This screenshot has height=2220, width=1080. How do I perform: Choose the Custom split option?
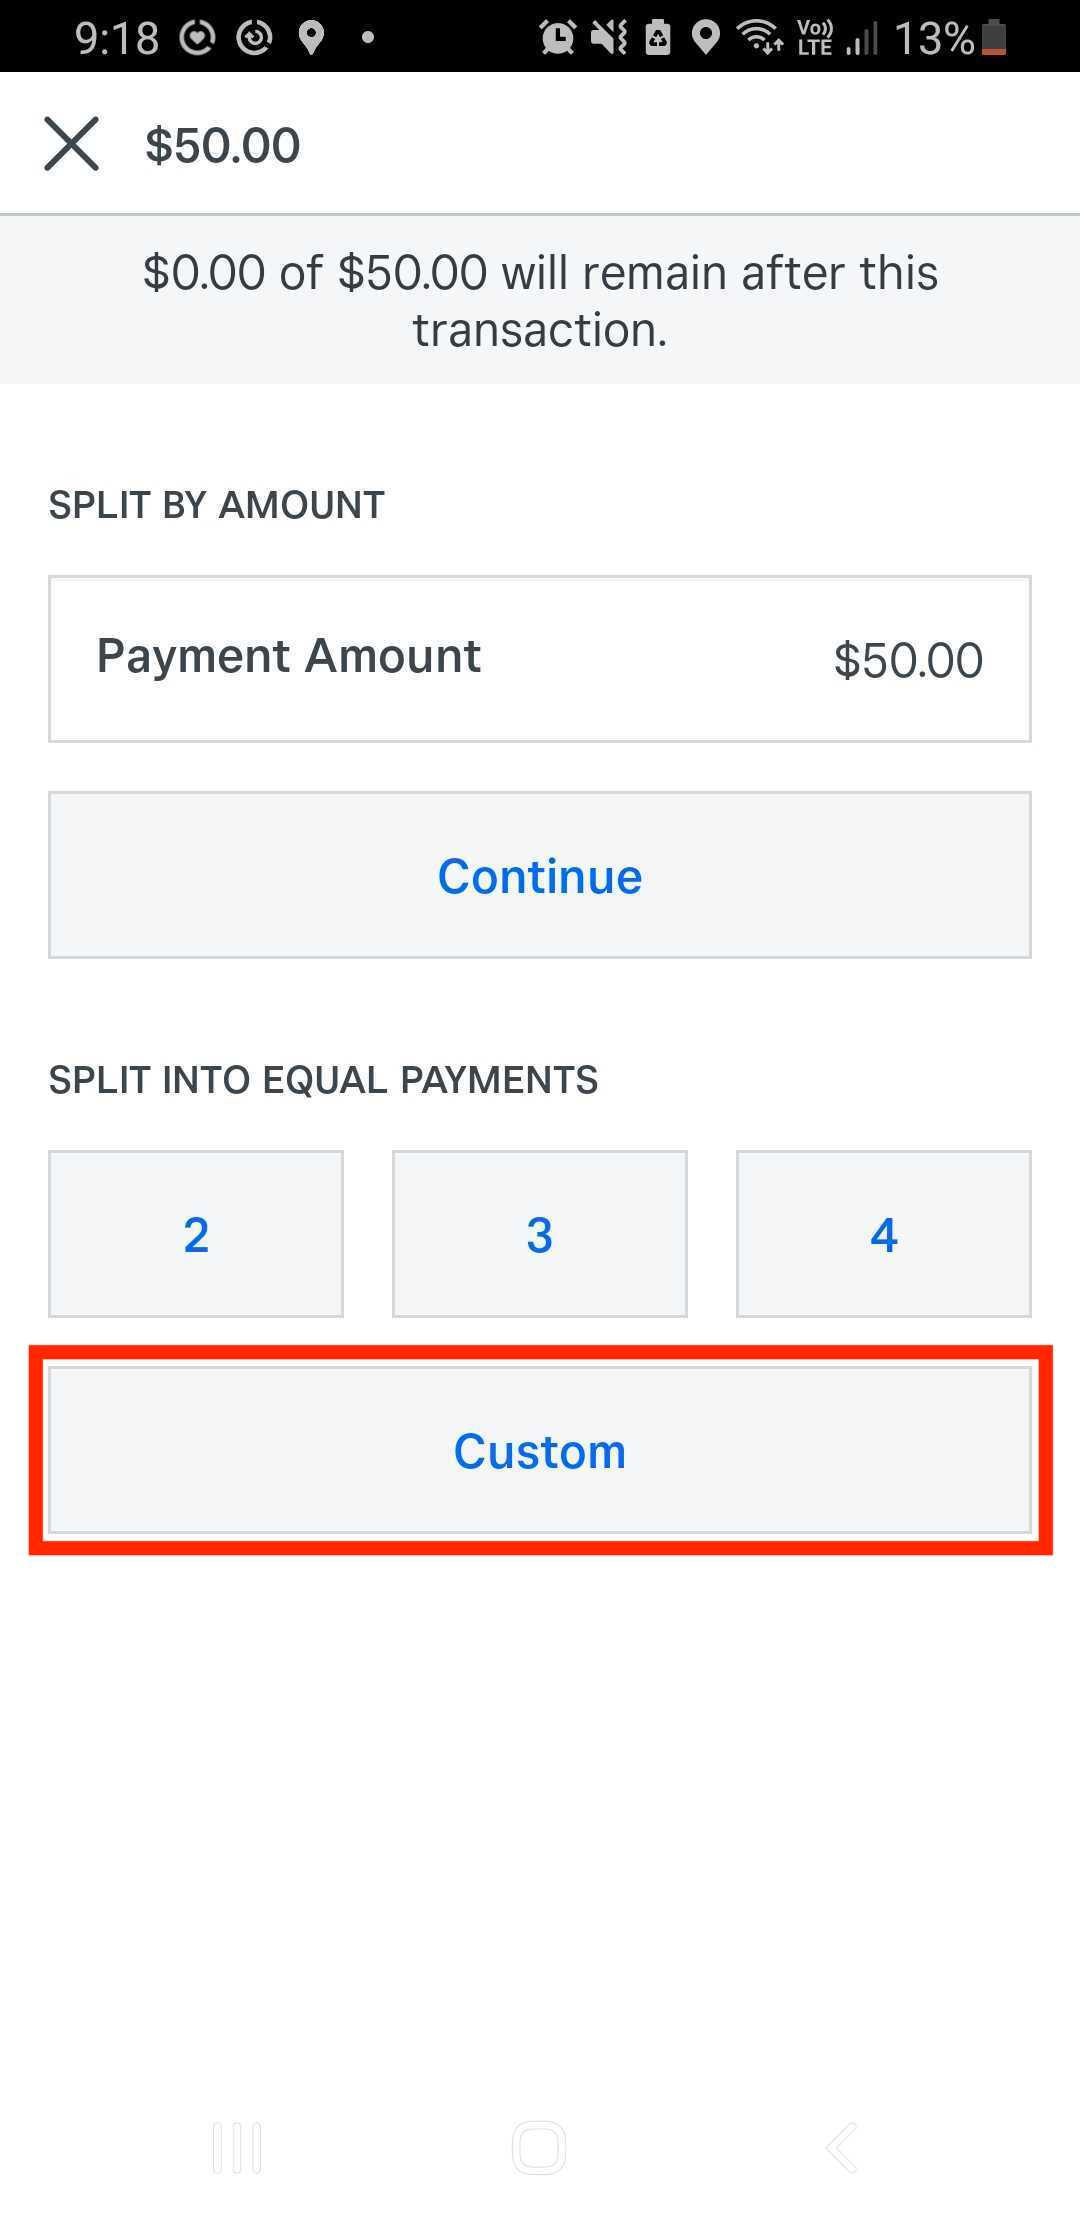539,1450
